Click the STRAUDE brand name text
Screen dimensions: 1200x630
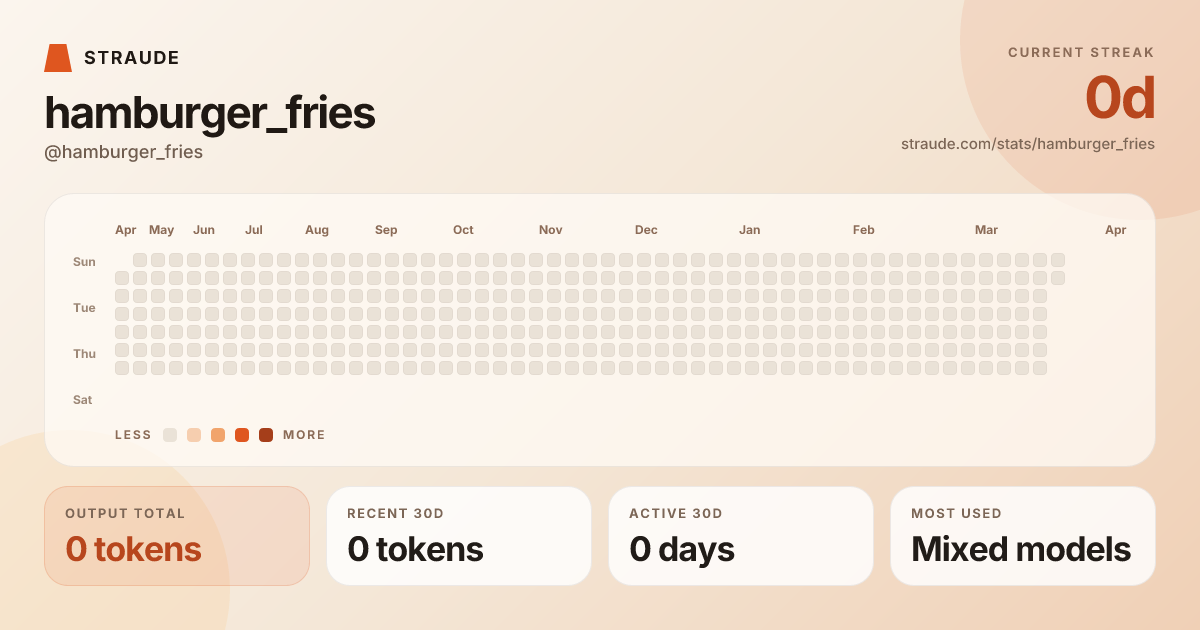(x=132, y=58)
